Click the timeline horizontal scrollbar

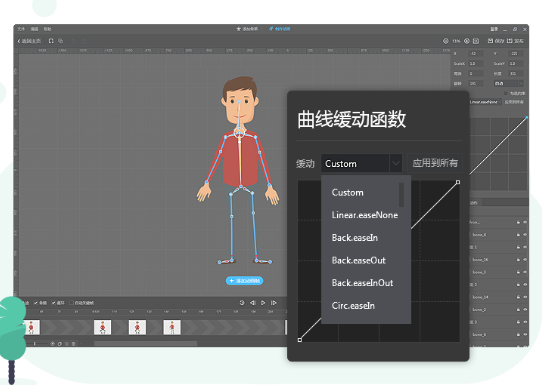(146, 344)
